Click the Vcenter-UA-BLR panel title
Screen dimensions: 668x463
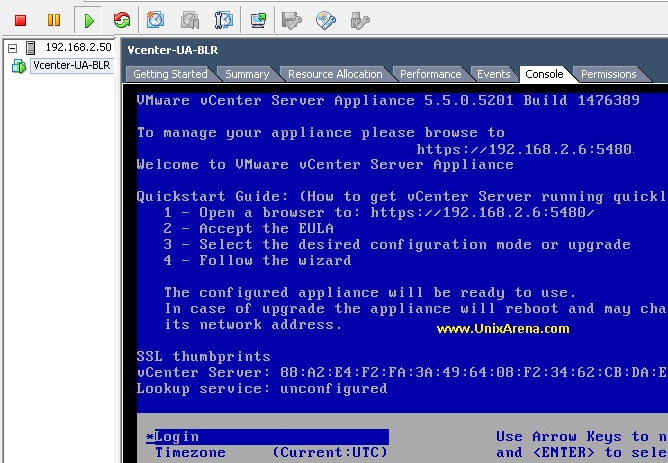173,50
